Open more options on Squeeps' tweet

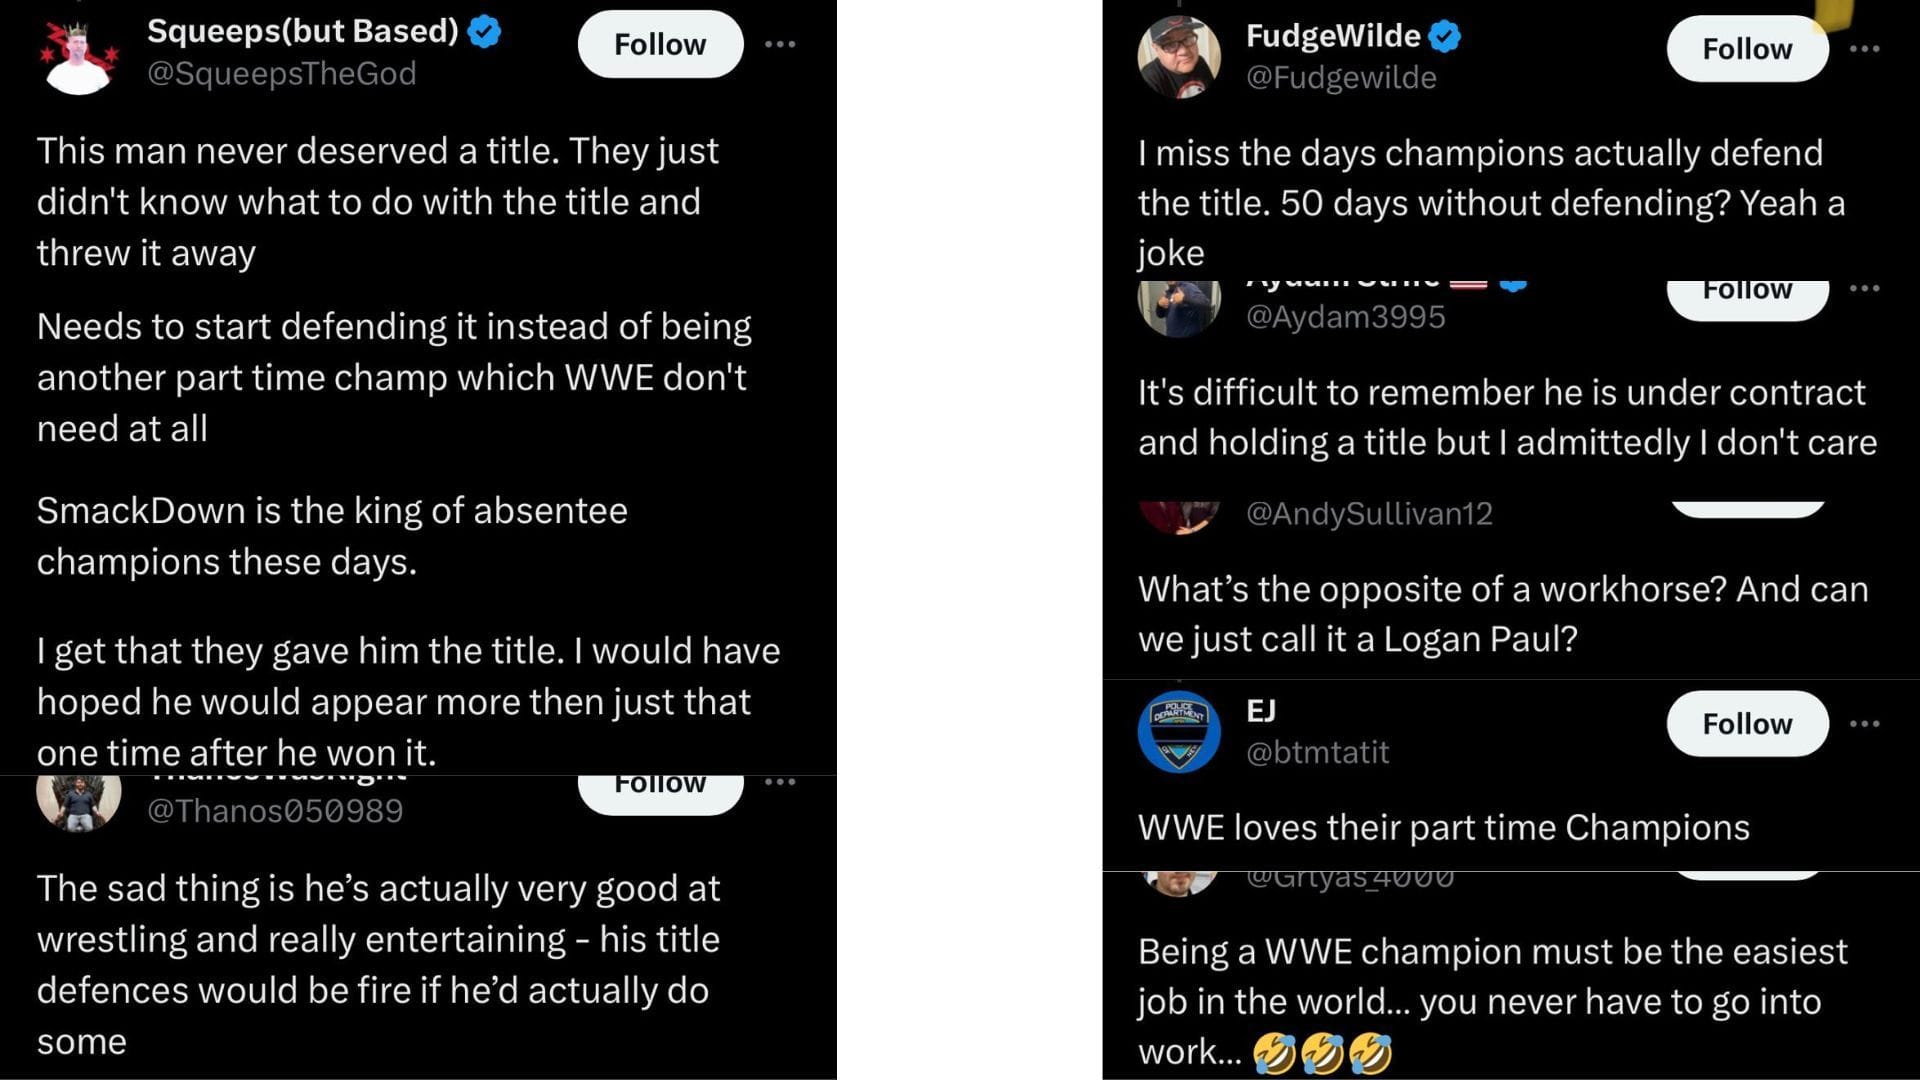tap(779, 43)
